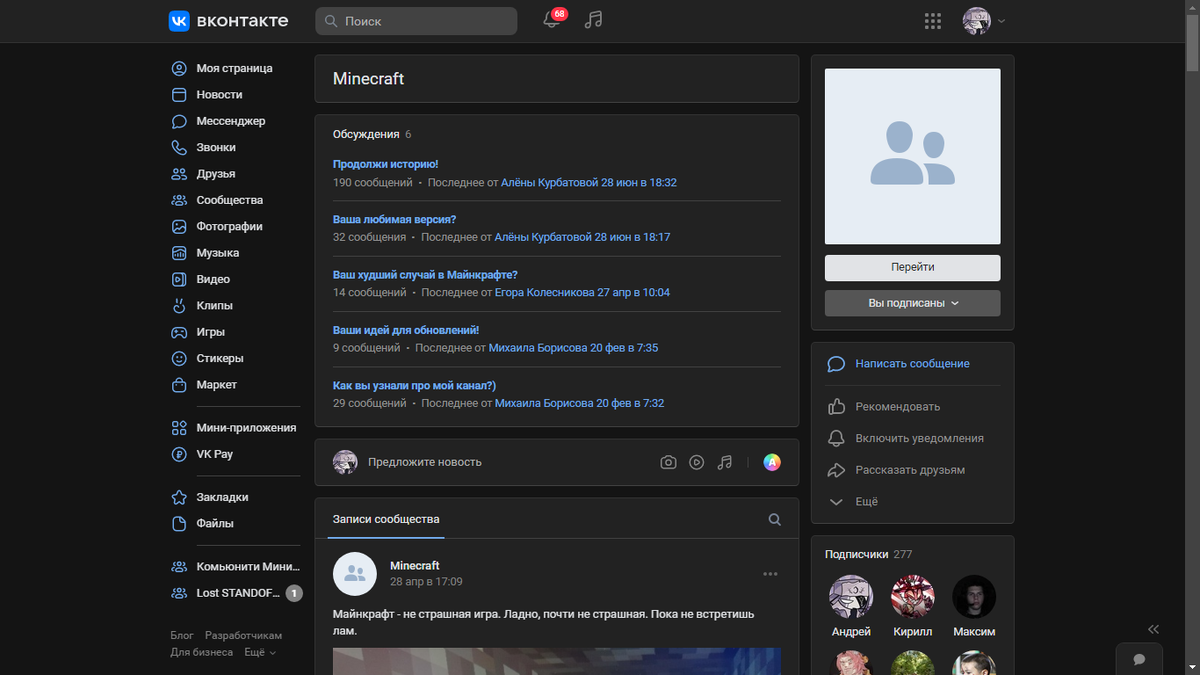Collapse the sidebar with double chevron icon
Screen dimensions: 1200x675
coord(1153,629)
